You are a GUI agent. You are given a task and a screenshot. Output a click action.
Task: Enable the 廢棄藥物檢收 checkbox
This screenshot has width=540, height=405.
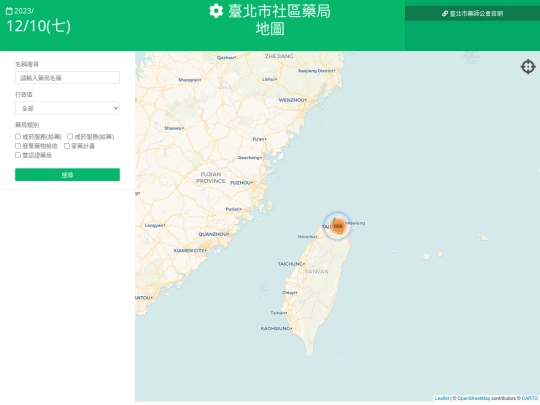point(18,146)
